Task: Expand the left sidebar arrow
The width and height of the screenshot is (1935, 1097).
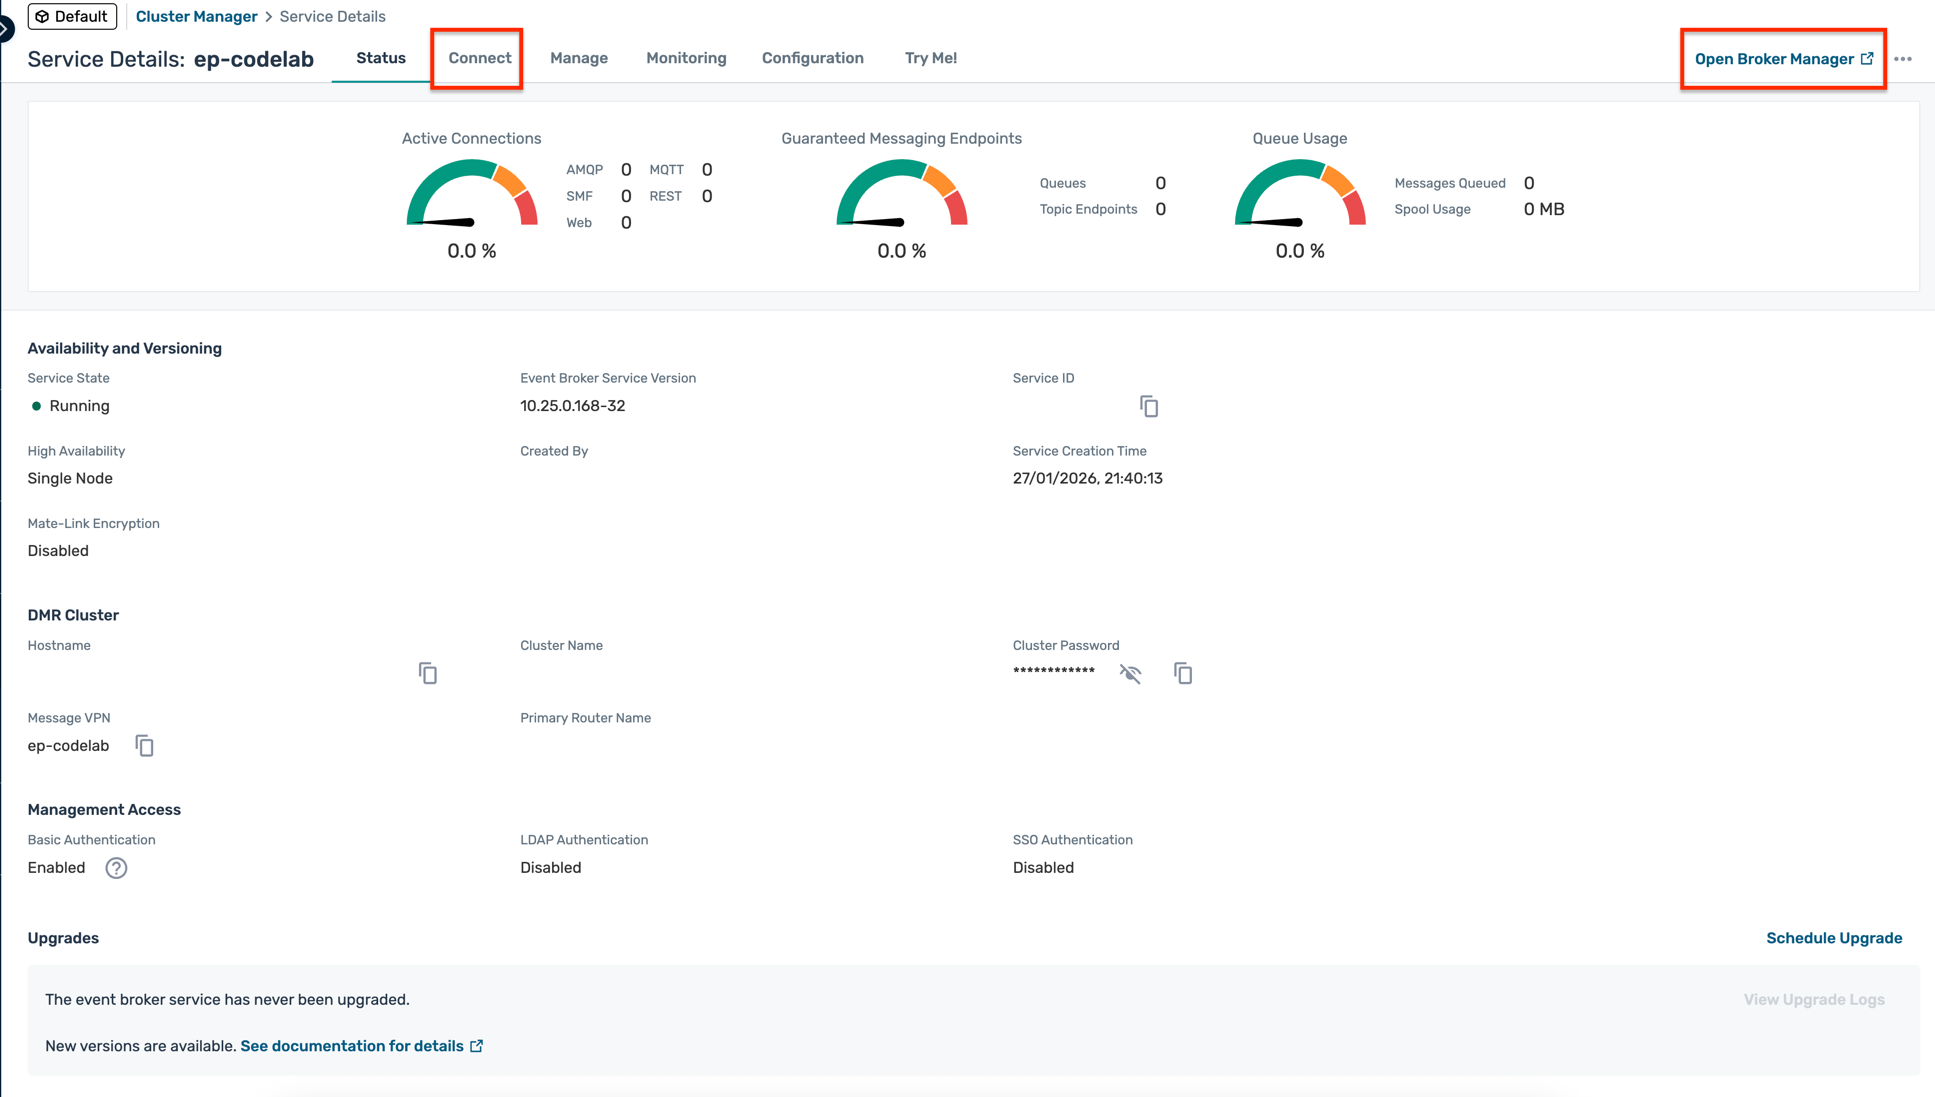Action: [5, 29]
